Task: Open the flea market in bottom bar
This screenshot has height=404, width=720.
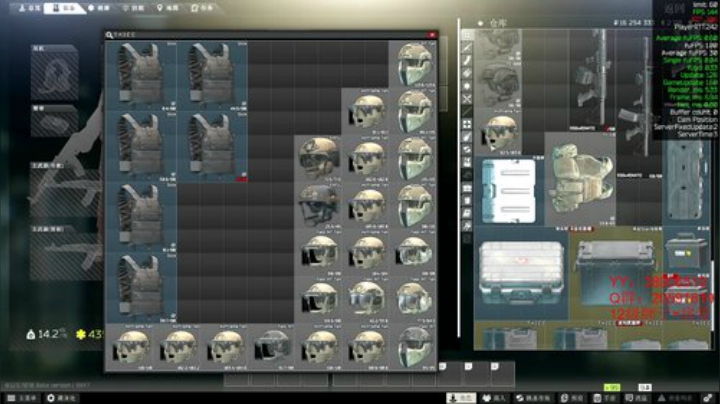Action: (533, 398)
